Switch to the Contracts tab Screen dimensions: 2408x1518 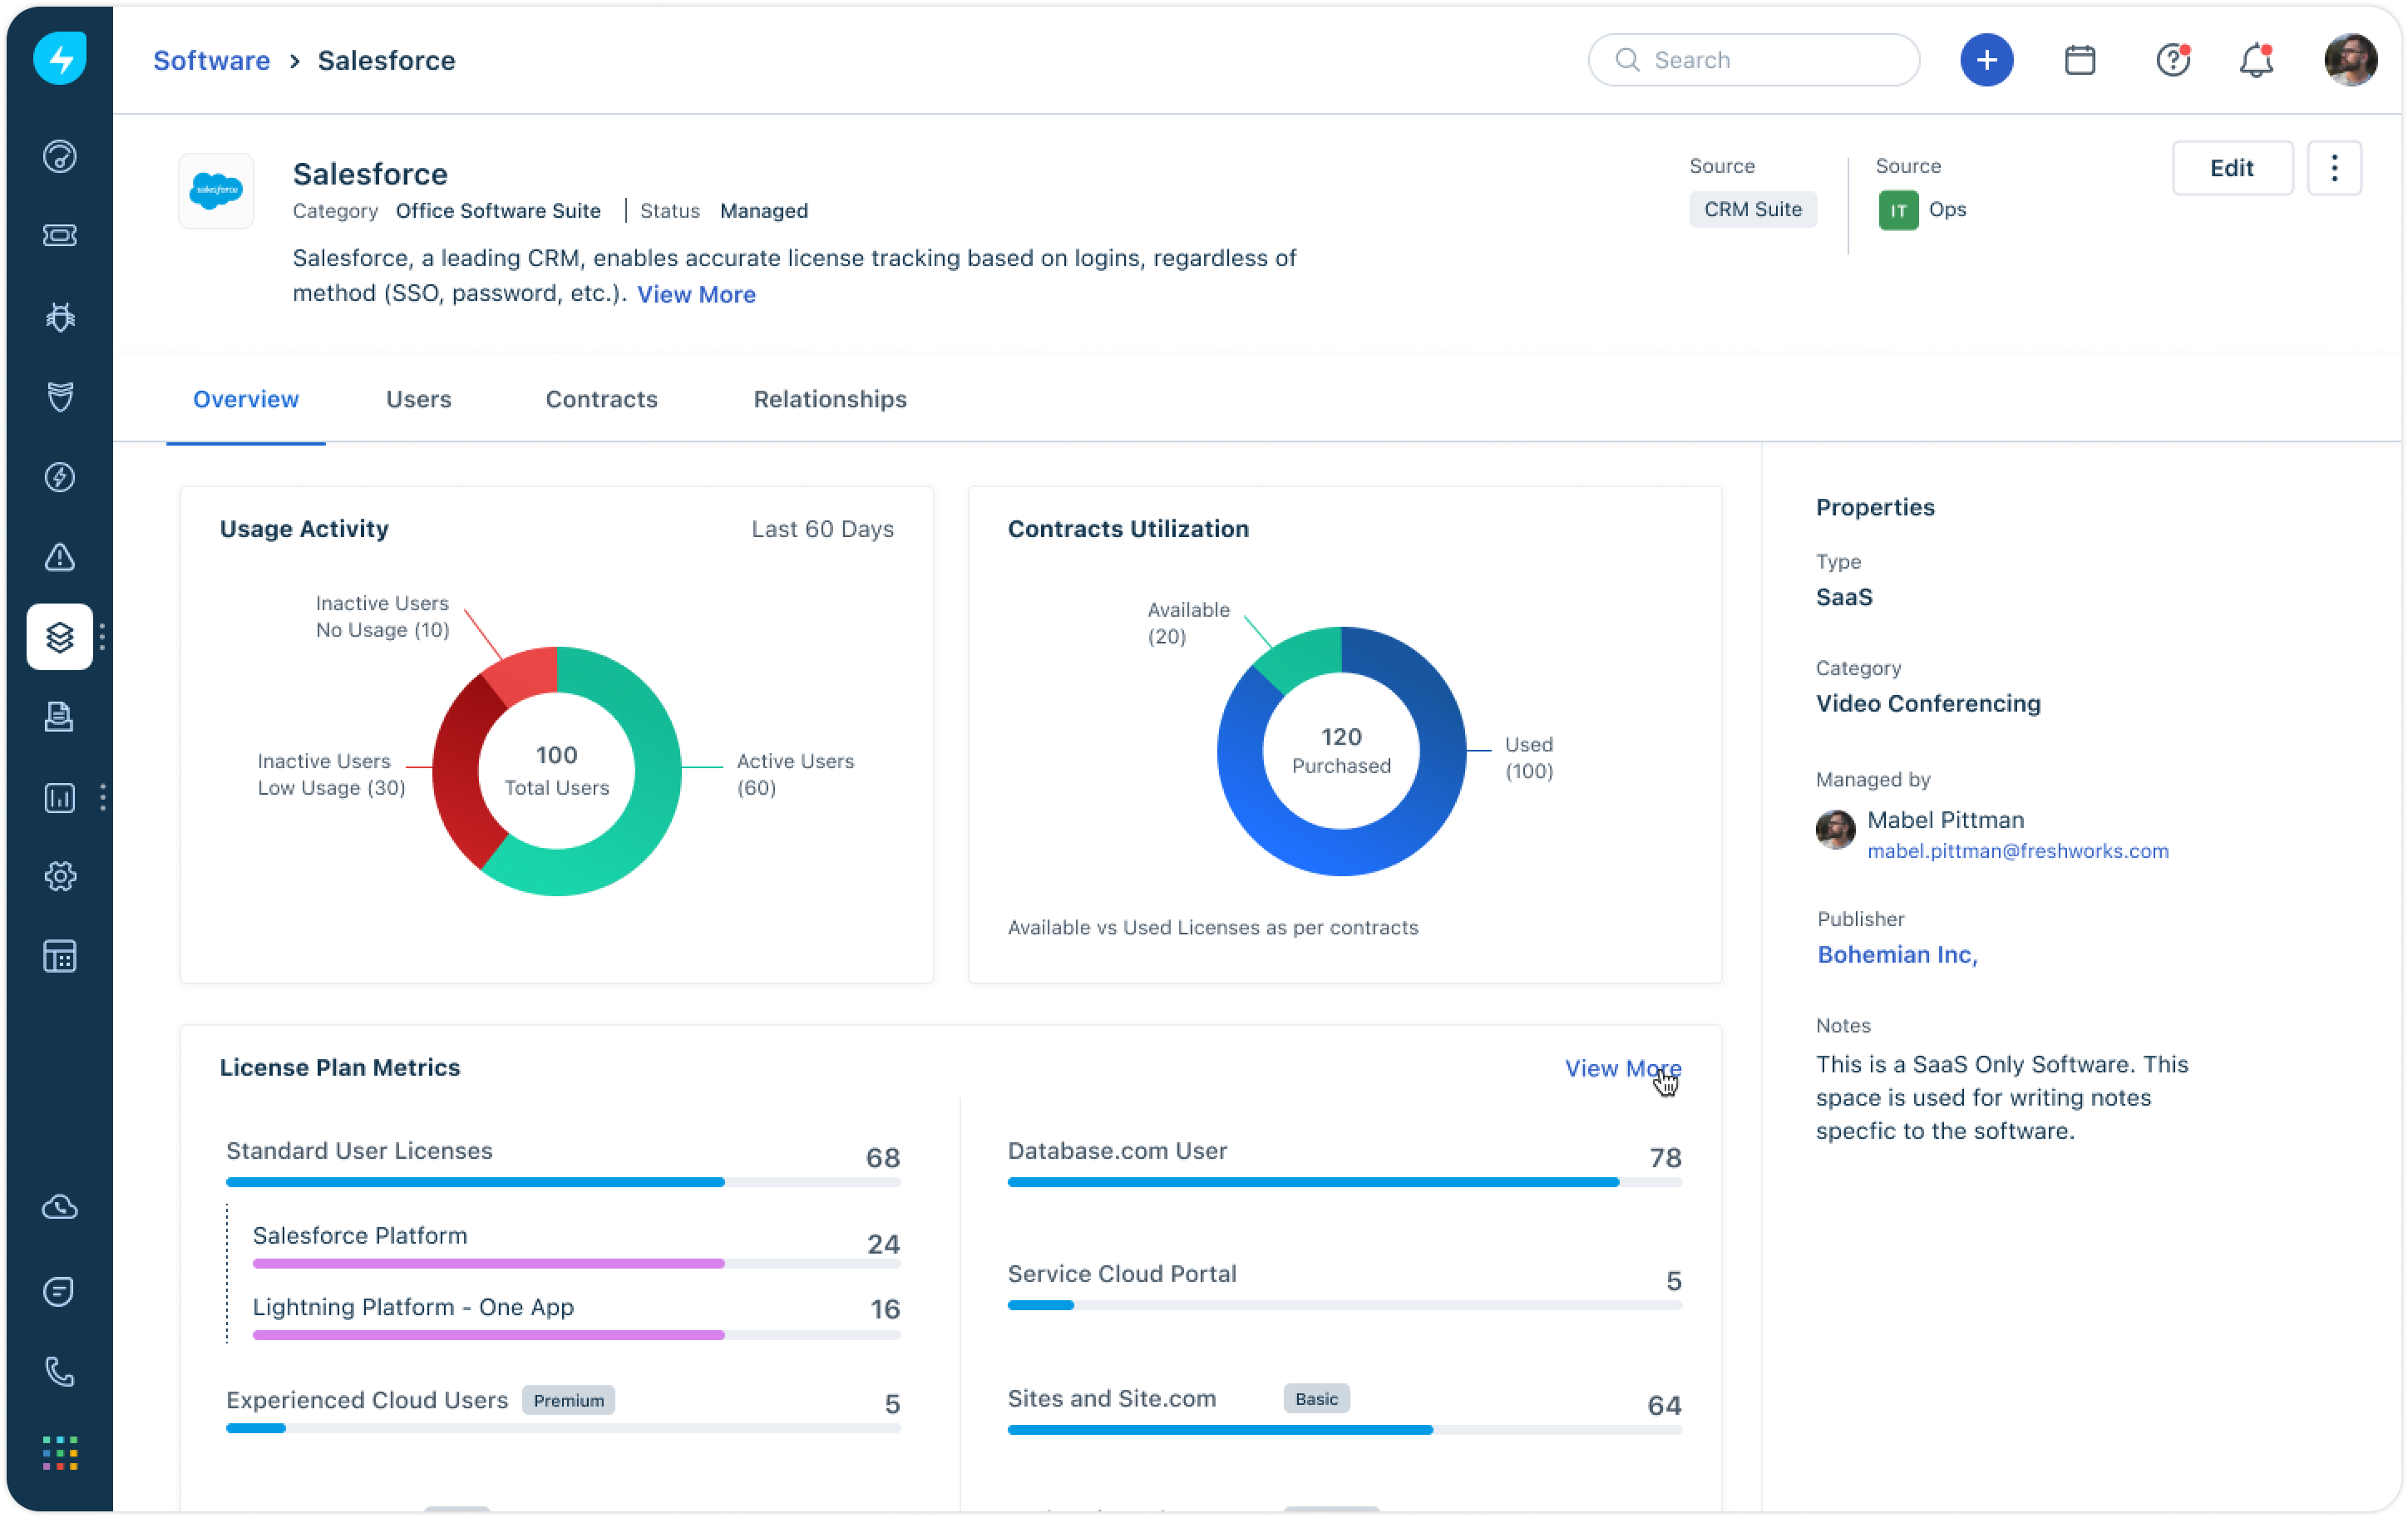point(601,399)
